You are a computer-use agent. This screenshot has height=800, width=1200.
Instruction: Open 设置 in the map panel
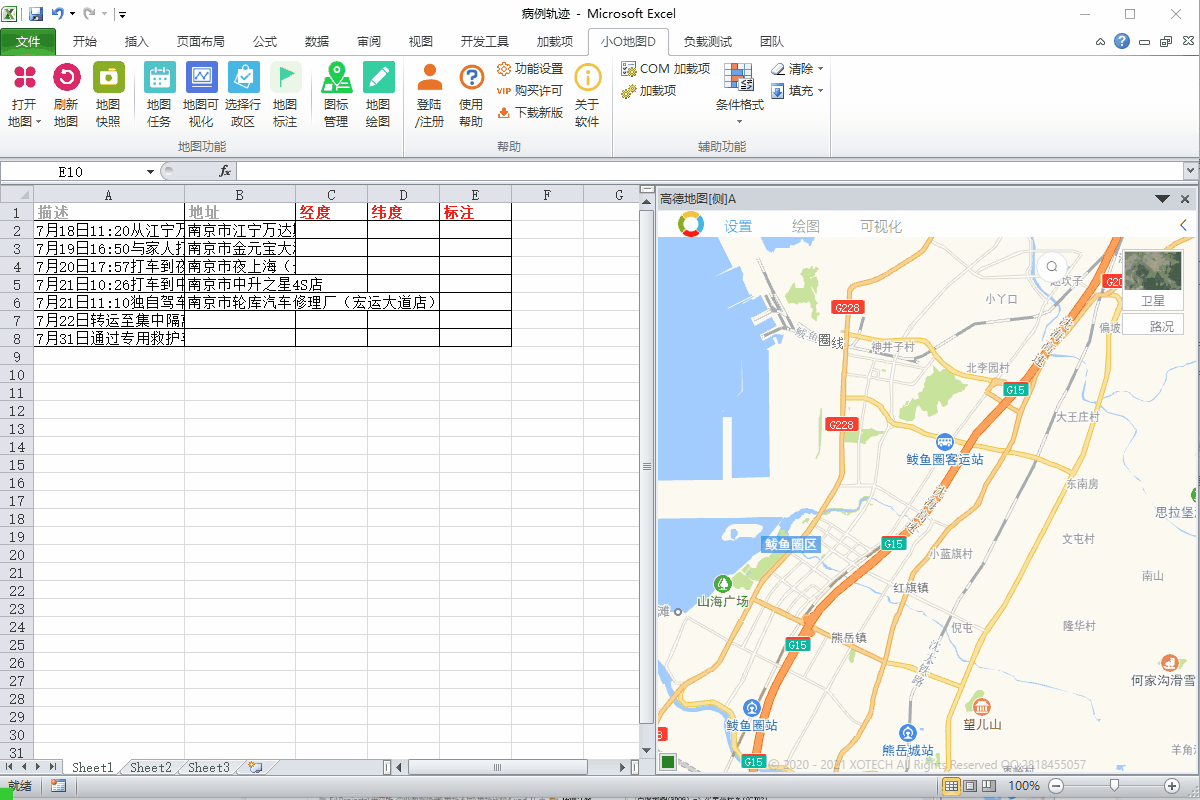pos(738,227)
